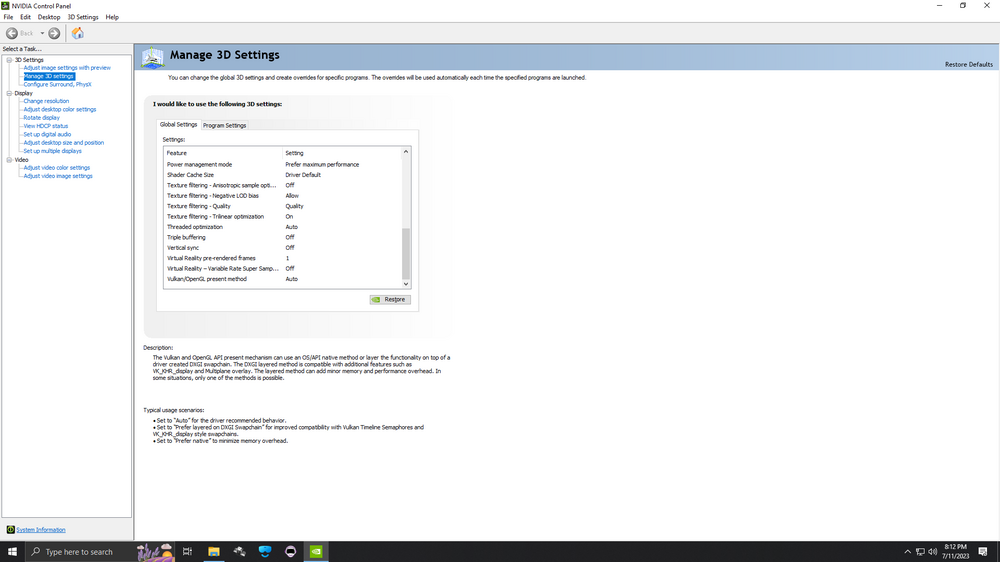This screenshot has width=1000, height=562.
Task: Switch to Global Settings tab
Action: pyautogui.click(x=179, y=124)
